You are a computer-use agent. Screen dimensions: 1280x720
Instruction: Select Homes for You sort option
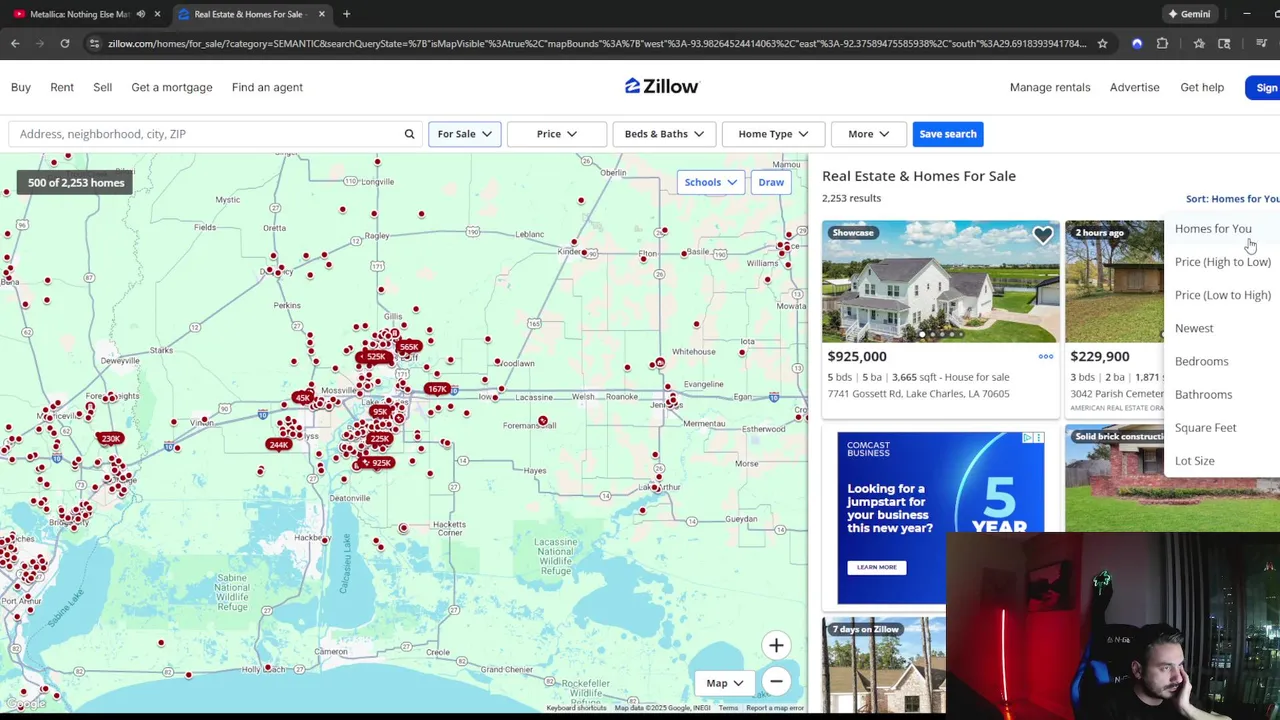[1213, 229]
